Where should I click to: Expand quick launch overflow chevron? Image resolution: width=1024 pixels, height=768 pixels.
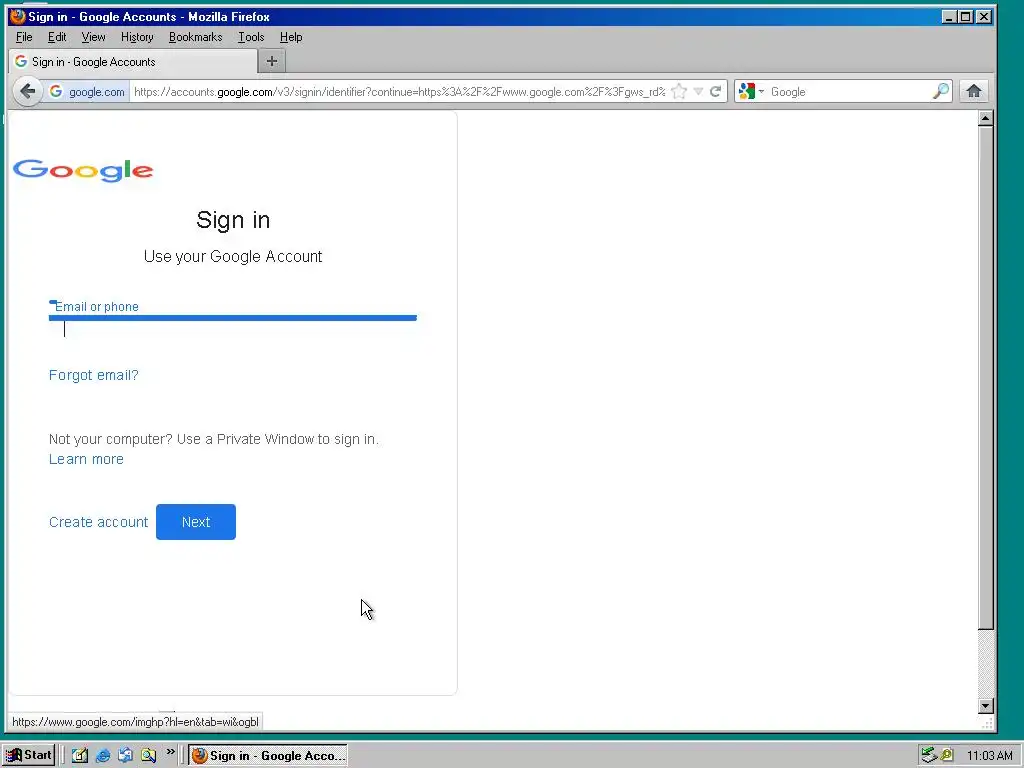170,752
